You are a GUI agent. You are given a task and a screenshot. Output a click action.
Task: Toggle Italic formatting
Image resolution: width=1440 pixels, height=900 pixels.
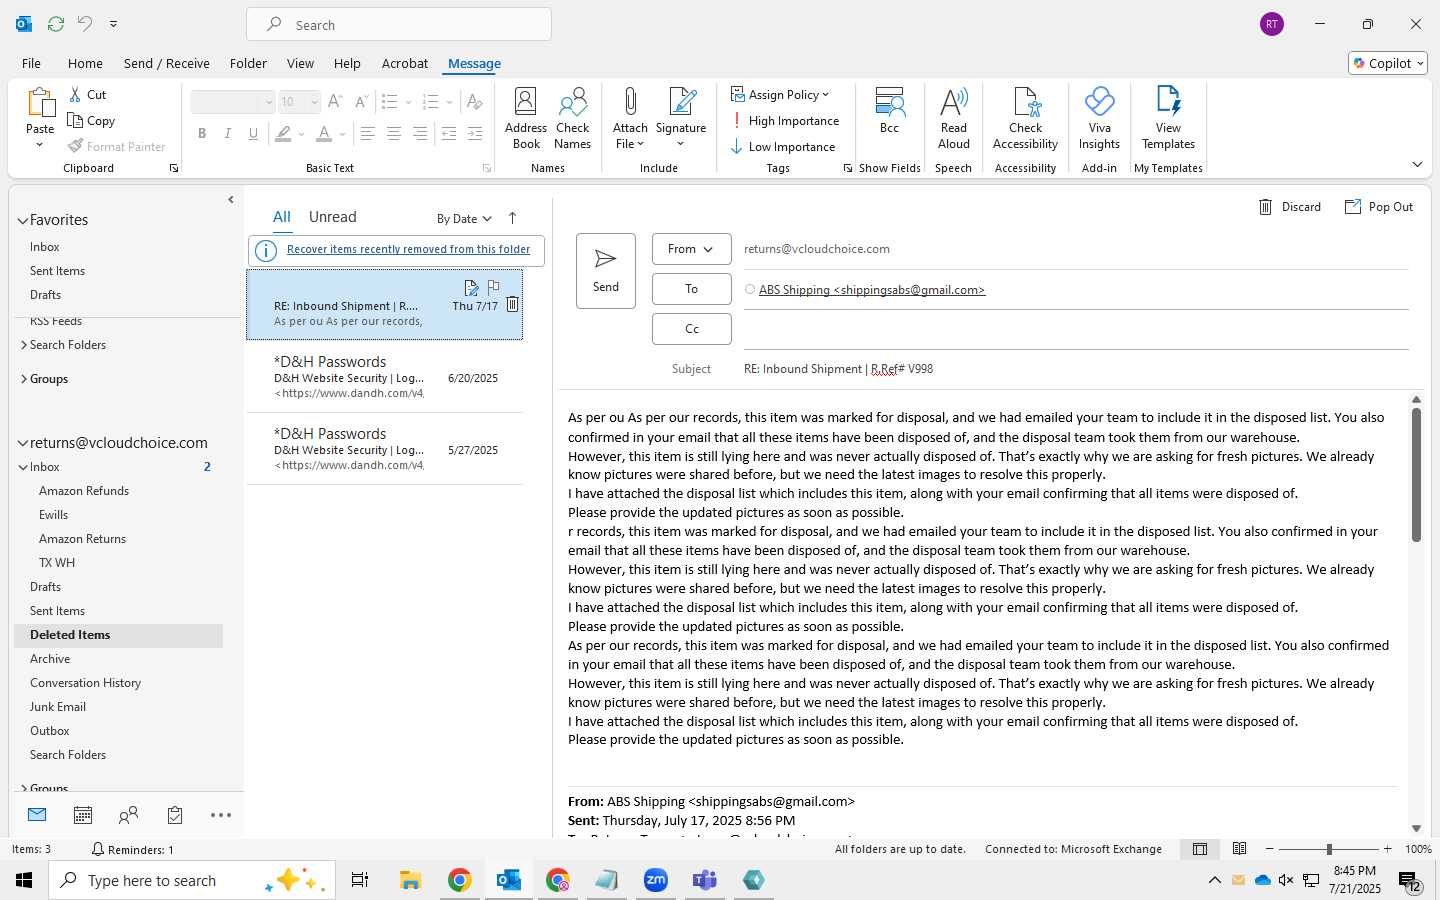click(x=228, y=133)
